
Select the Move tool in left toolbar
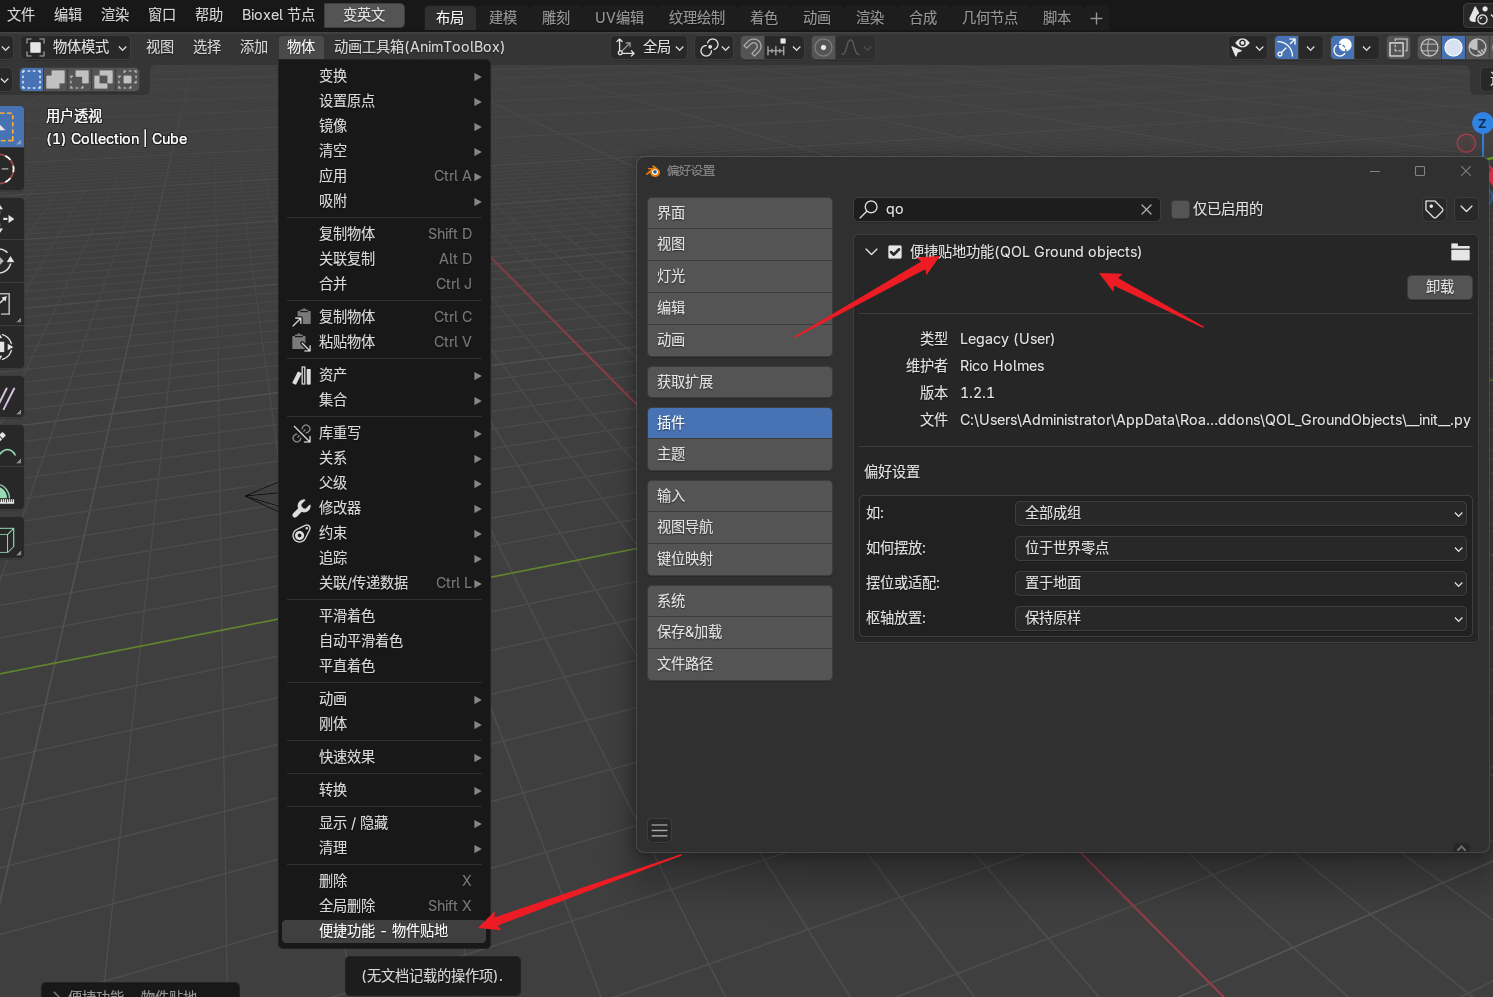(x=8, y=218)
